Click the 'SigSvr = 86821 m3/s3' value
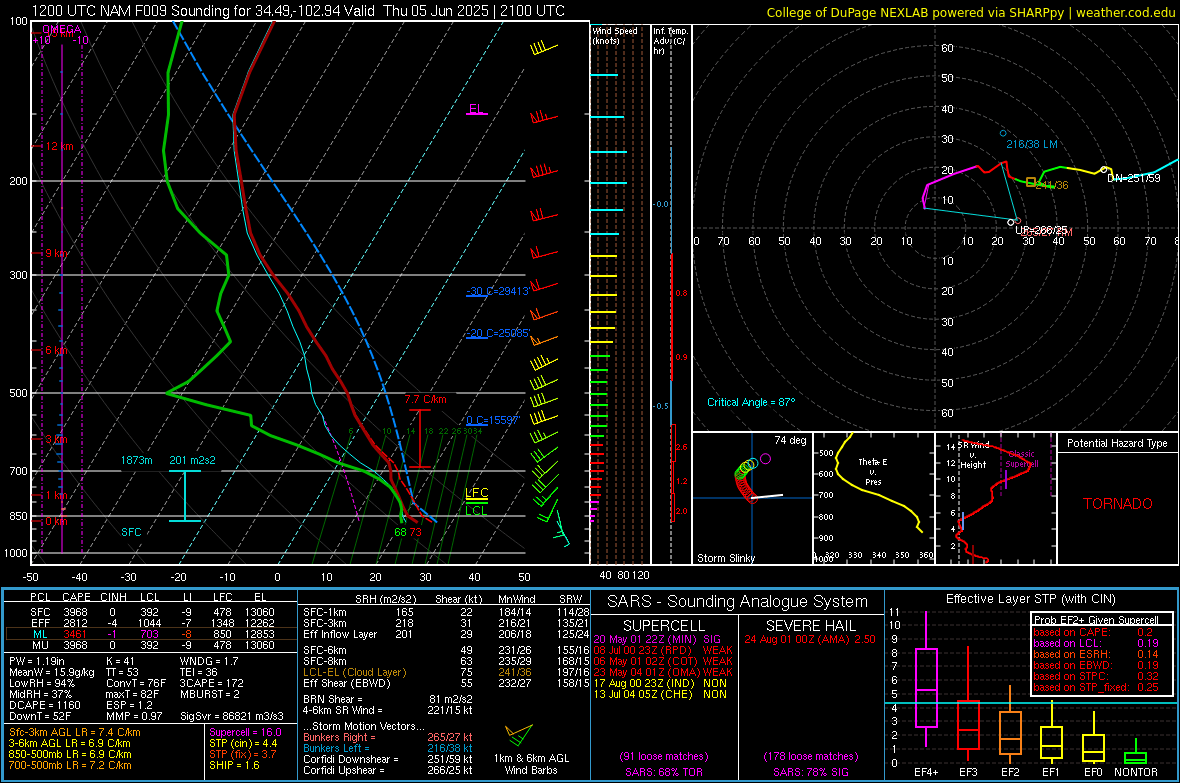The height and width of the screenshot is (783, 1180). click(x=232, y=716)
